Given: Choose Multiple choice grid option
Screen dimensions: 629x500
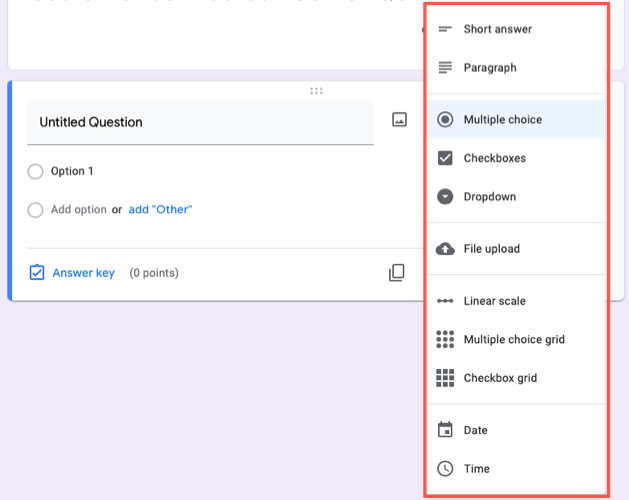Looking at the screenshot, I should (514, 340).
